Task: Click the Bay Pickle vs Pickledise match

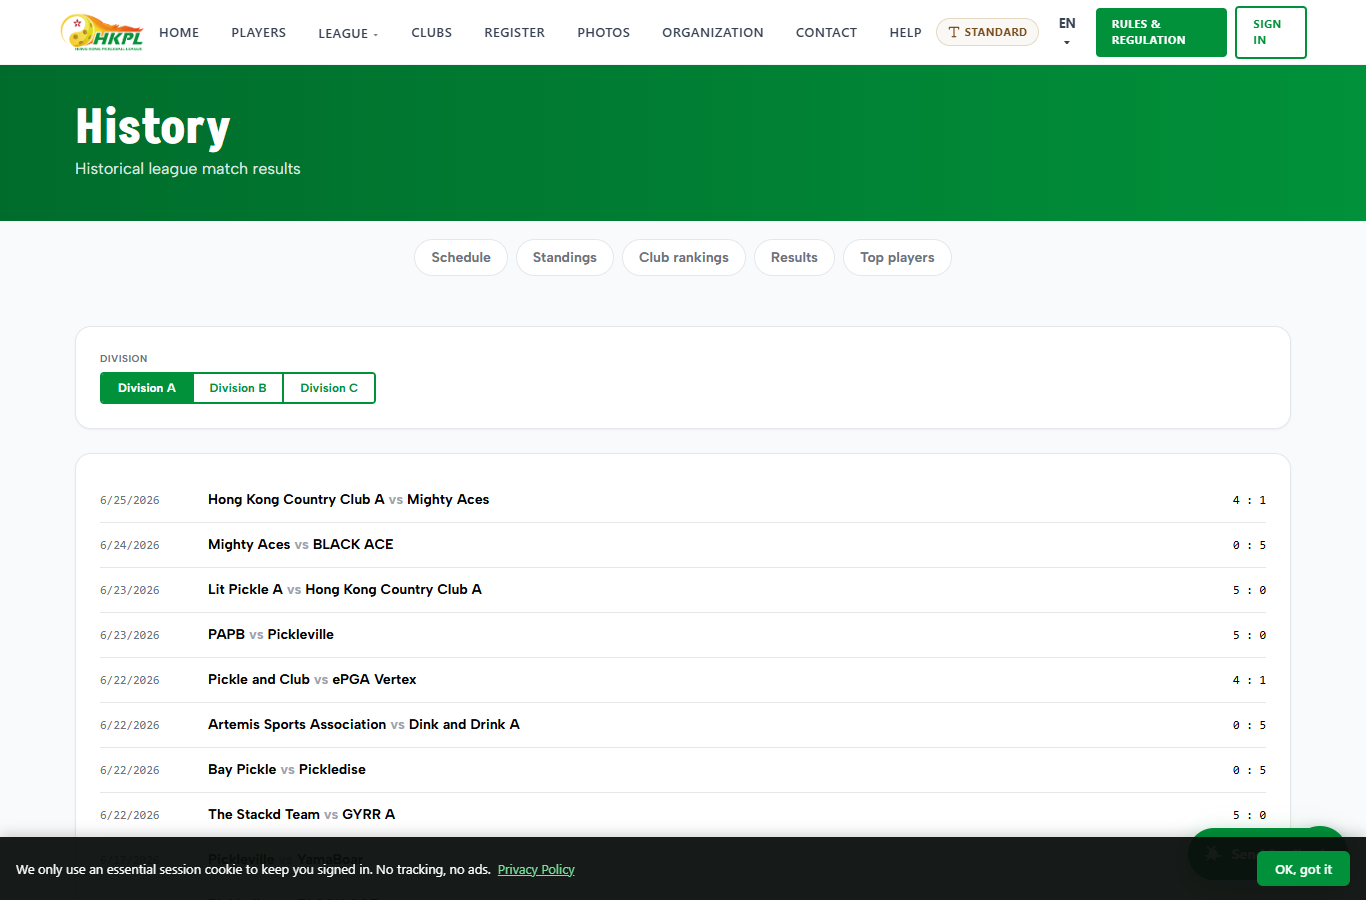Action: point(287,770)
